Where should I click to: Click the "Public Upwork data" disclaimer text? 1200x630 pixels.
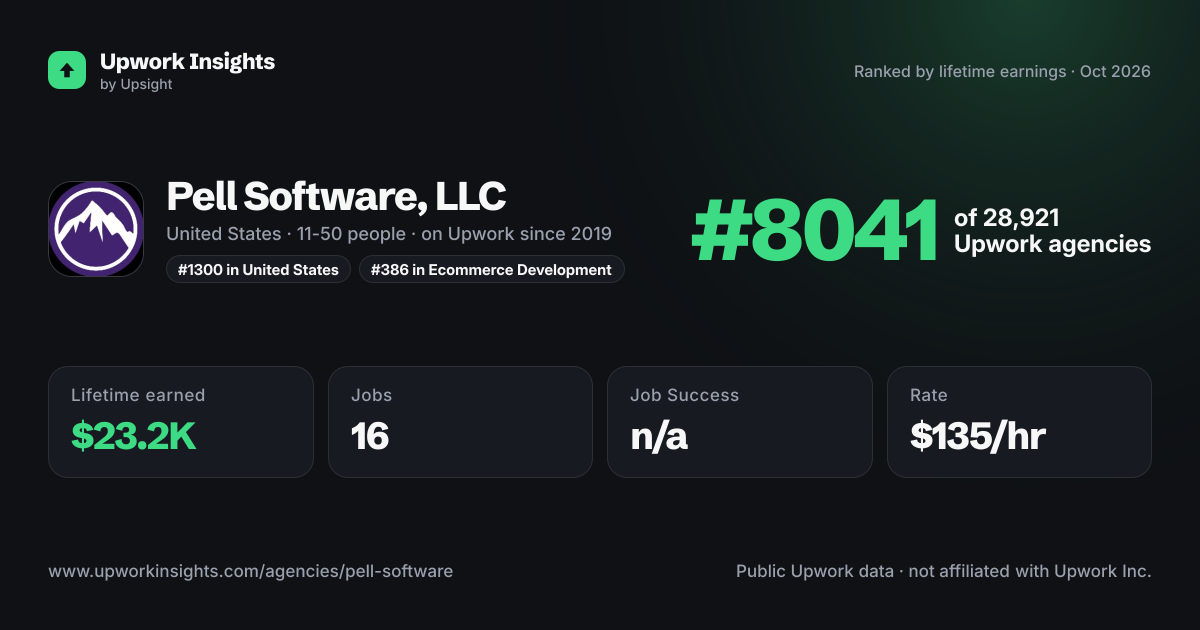point(944,571)
